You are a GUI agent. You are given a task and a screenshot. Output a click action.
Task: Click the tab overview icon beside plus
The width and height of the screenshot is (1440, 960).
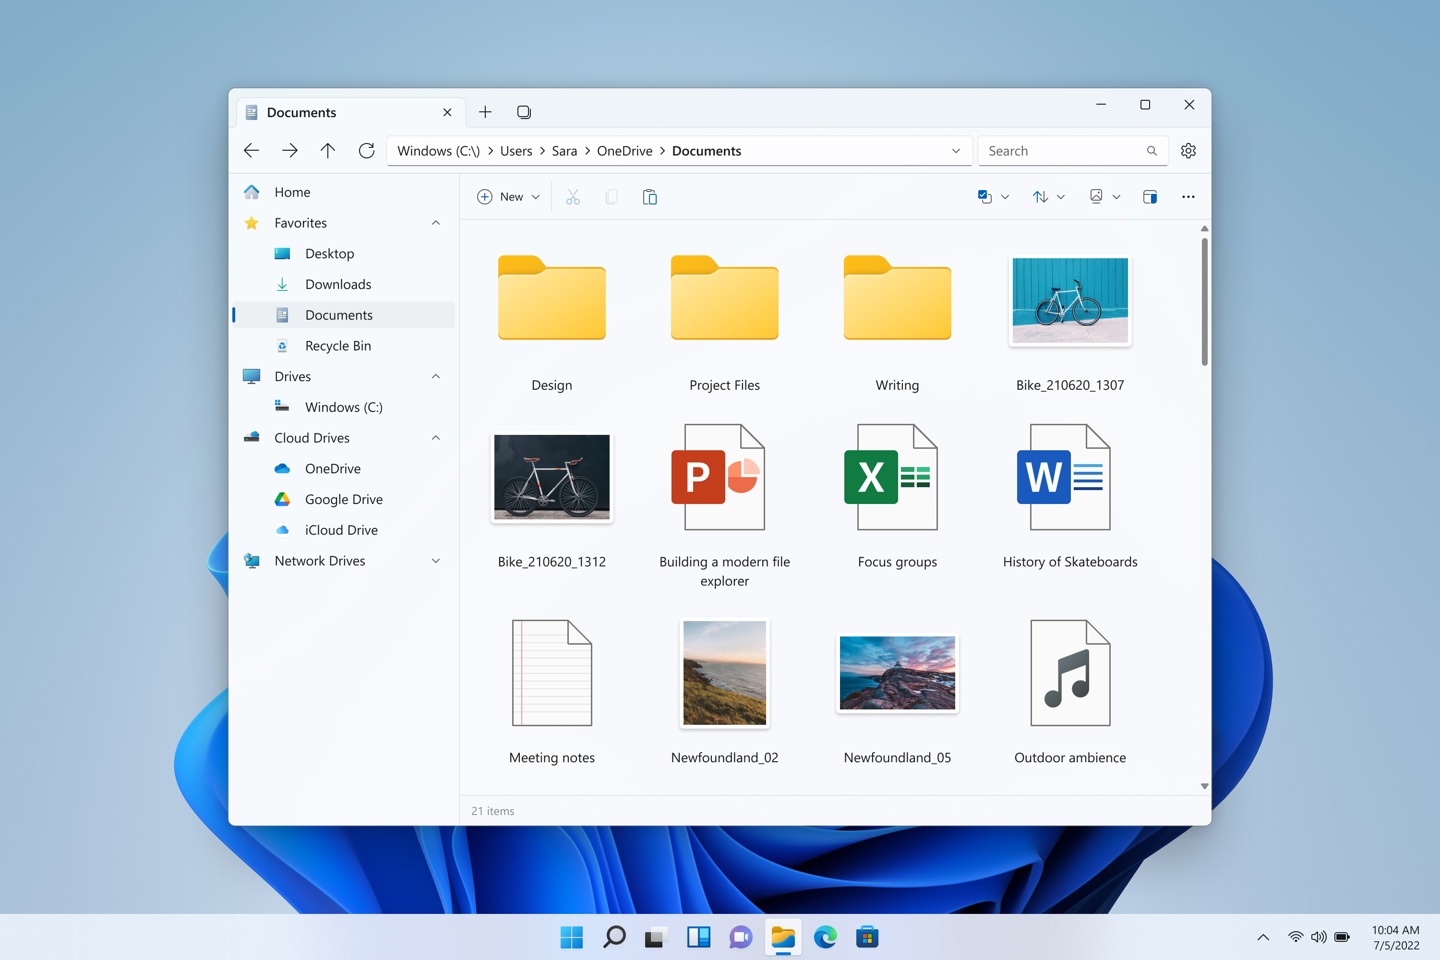click(x=524, y=112)
